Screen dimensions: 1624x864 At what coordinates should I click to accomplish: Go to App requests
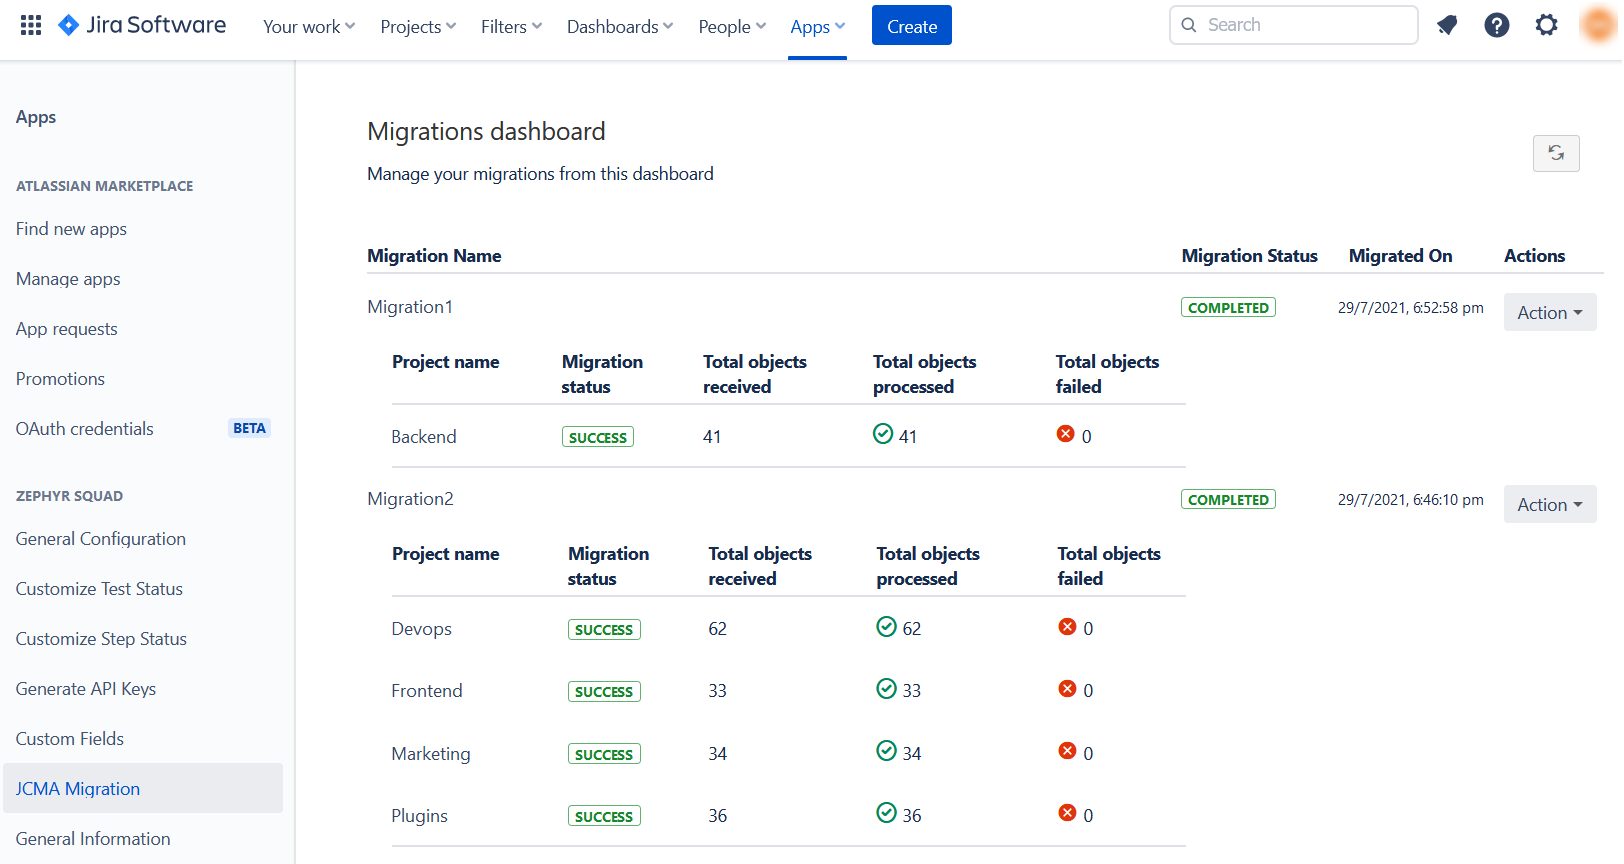point(66,329)
